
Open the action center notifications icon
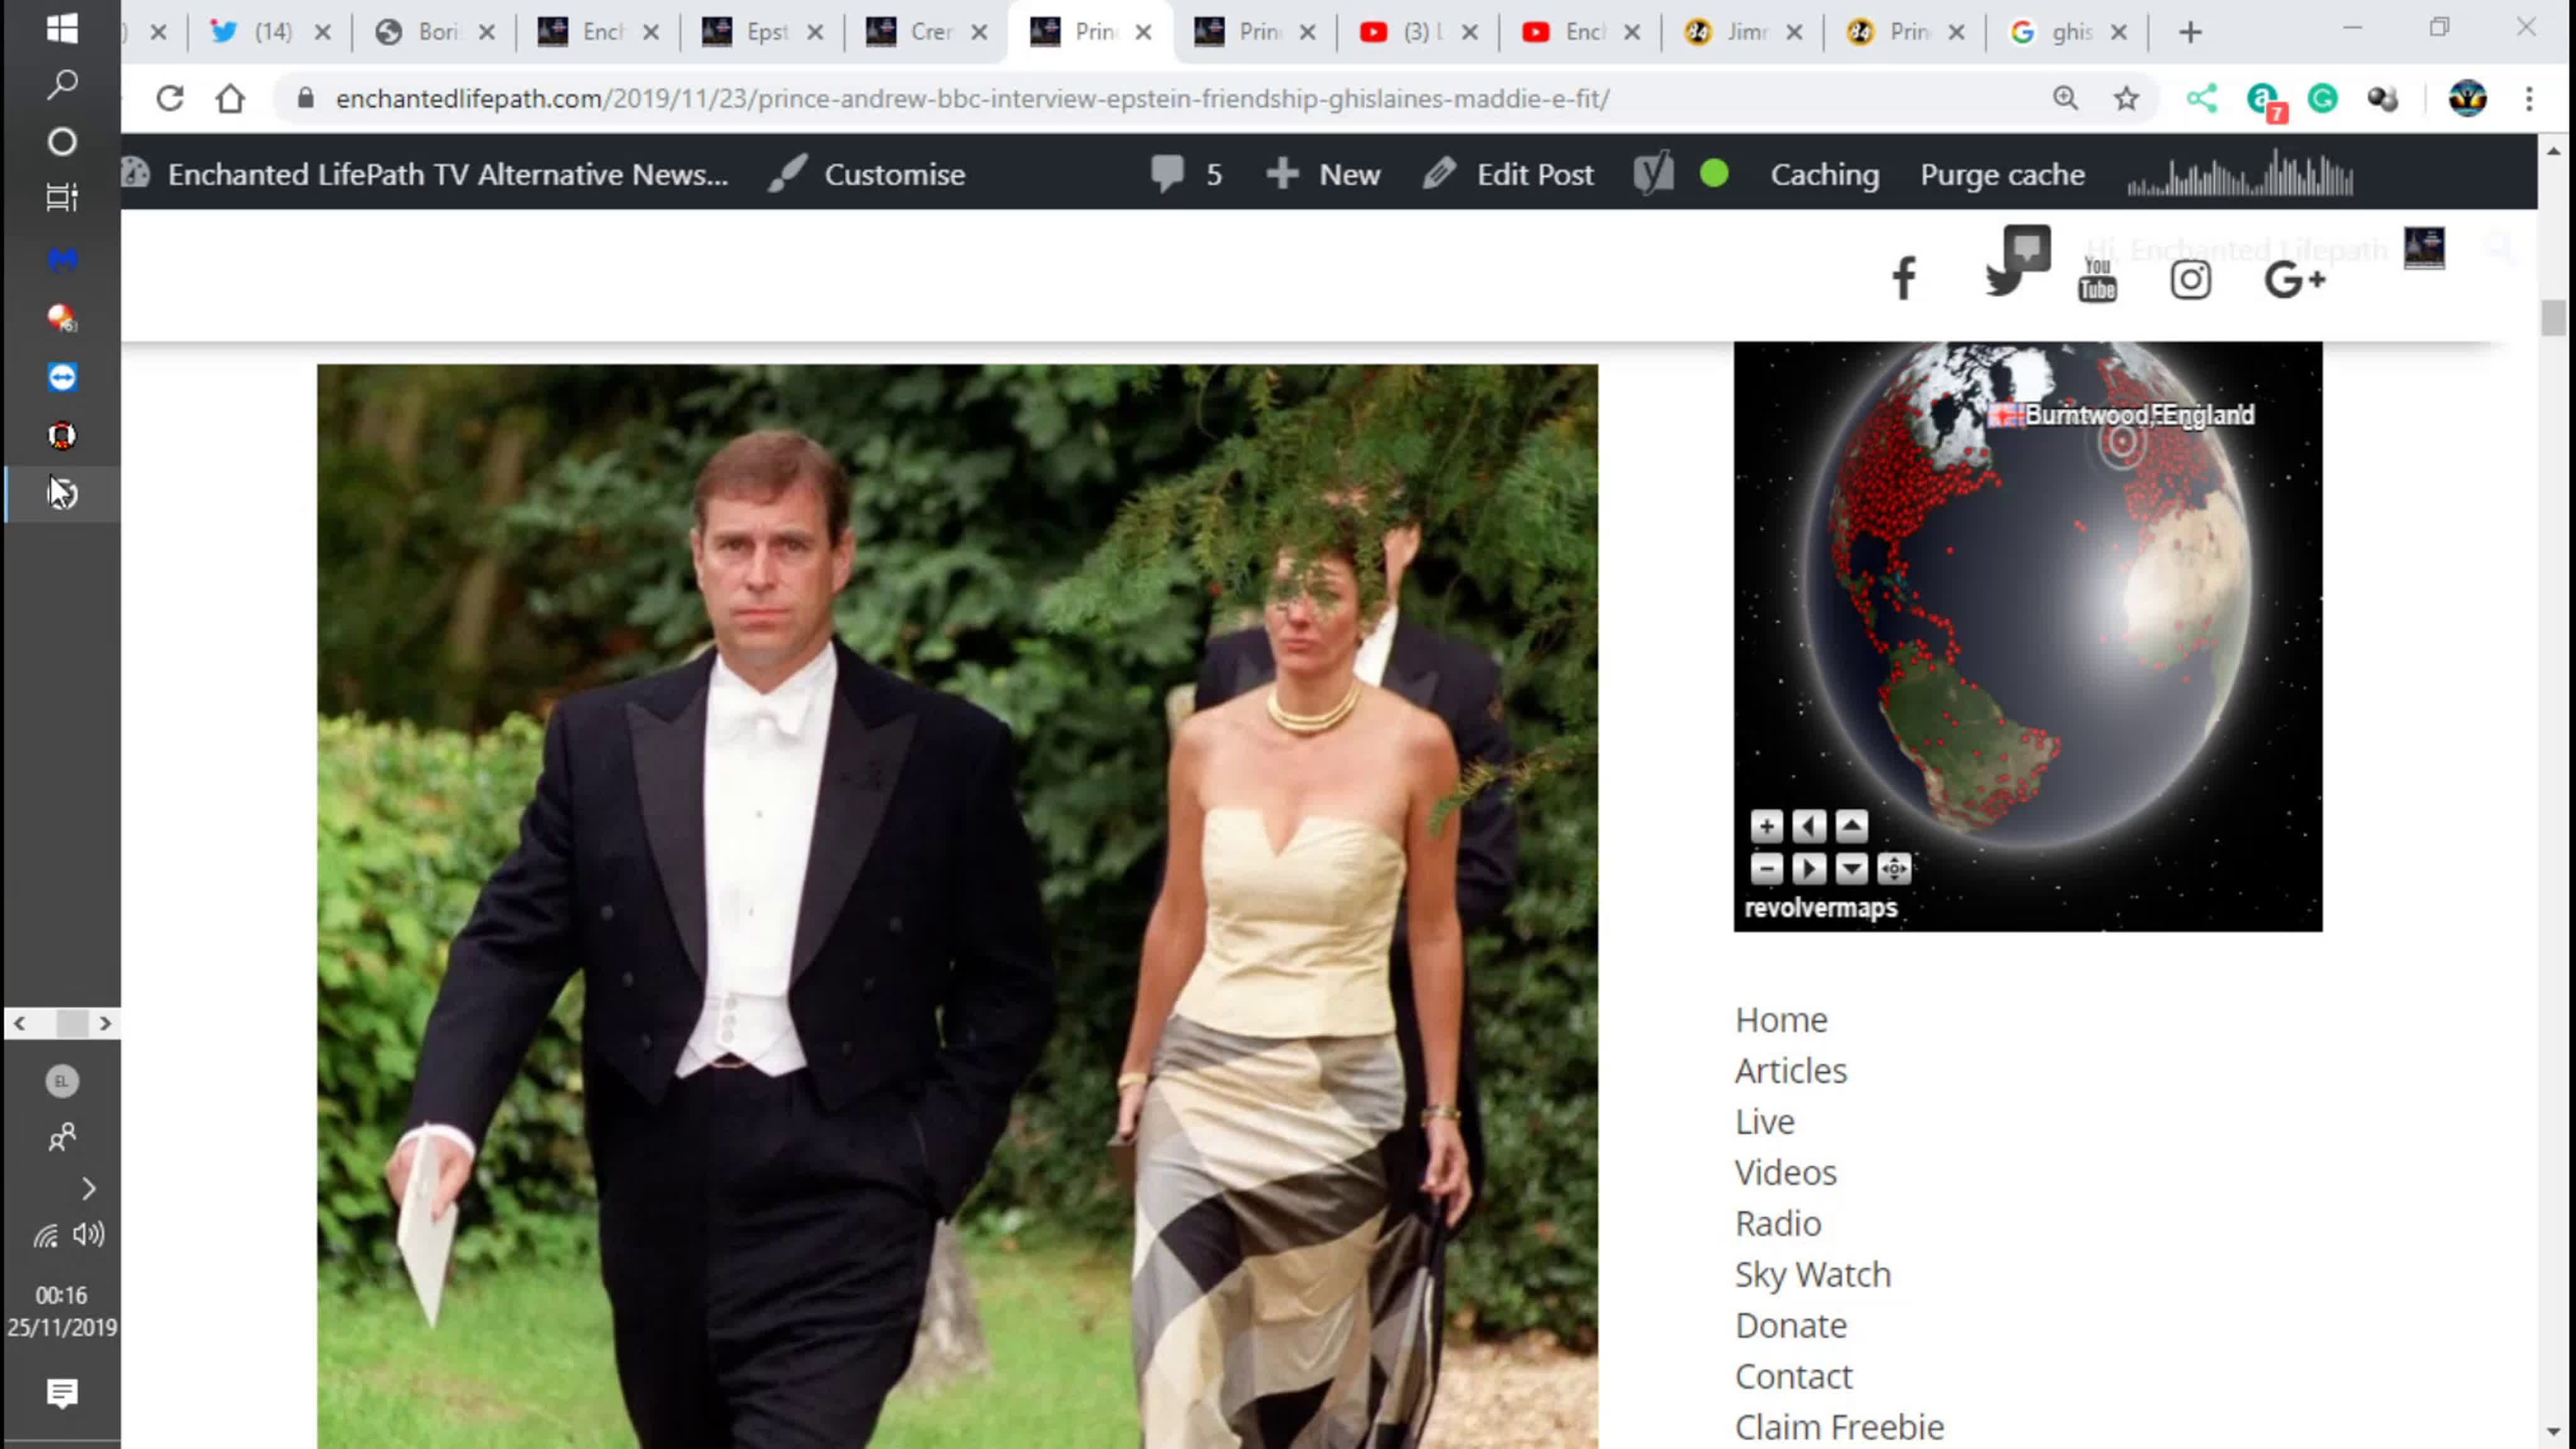click(x=62, y=1392)
